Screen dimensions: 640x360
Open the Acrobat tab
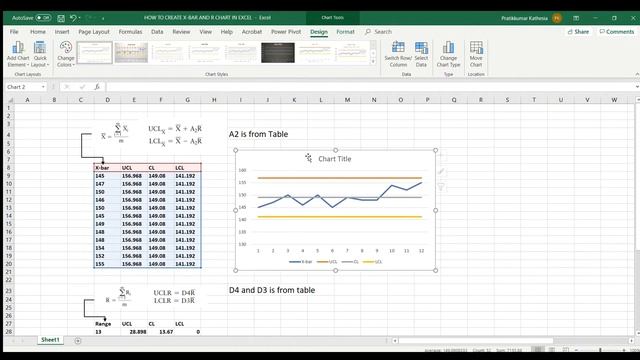(251, 31)
